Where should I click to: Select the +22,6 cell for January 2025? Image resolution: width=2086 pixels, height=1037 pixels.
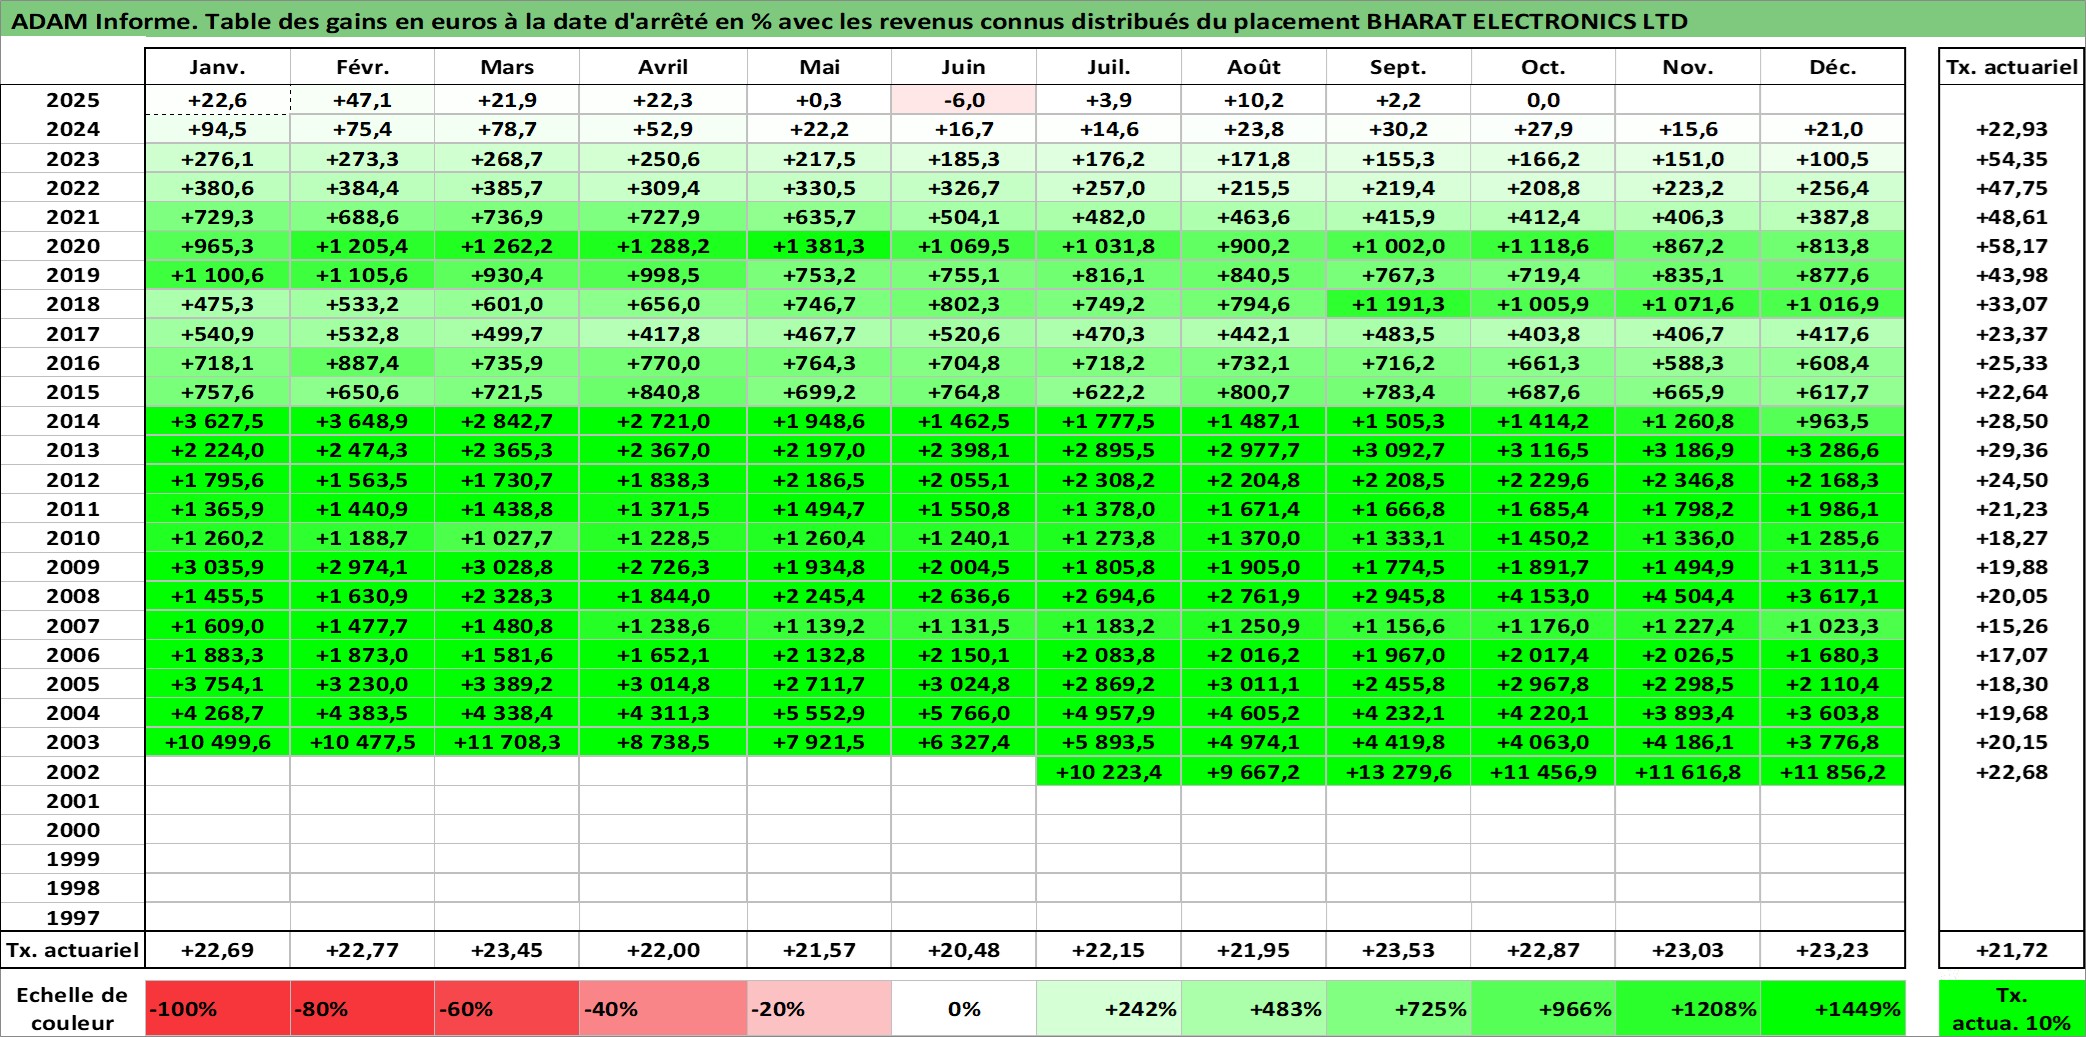pos(218,100)
